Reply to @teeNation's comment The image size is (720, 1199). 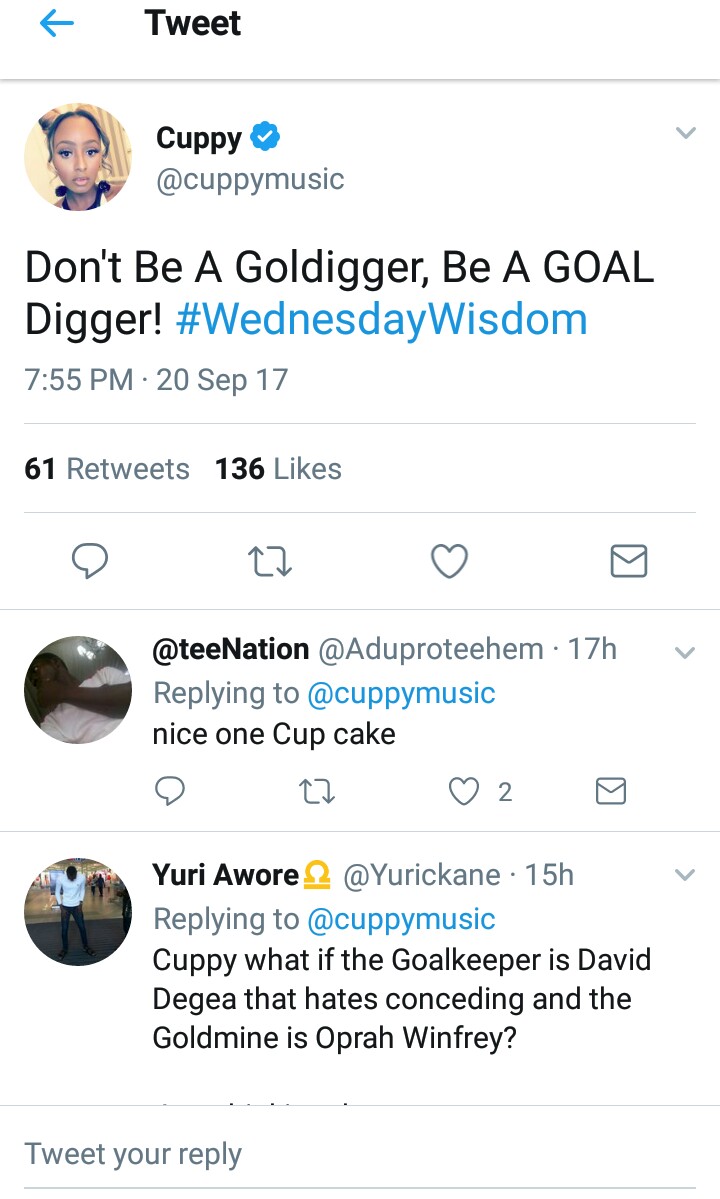170,792
